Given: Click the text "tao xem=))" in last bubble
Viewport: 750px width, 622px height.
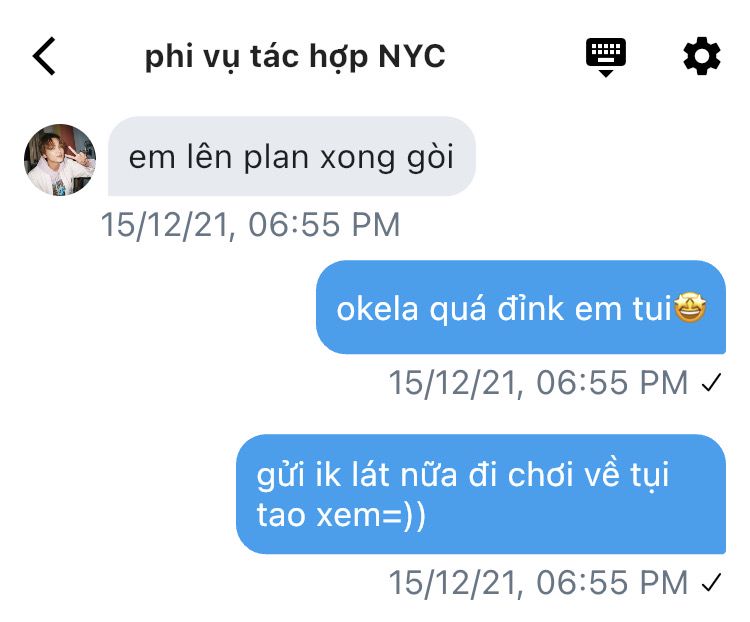Looking at the screenshot, I should pos(341,516).
